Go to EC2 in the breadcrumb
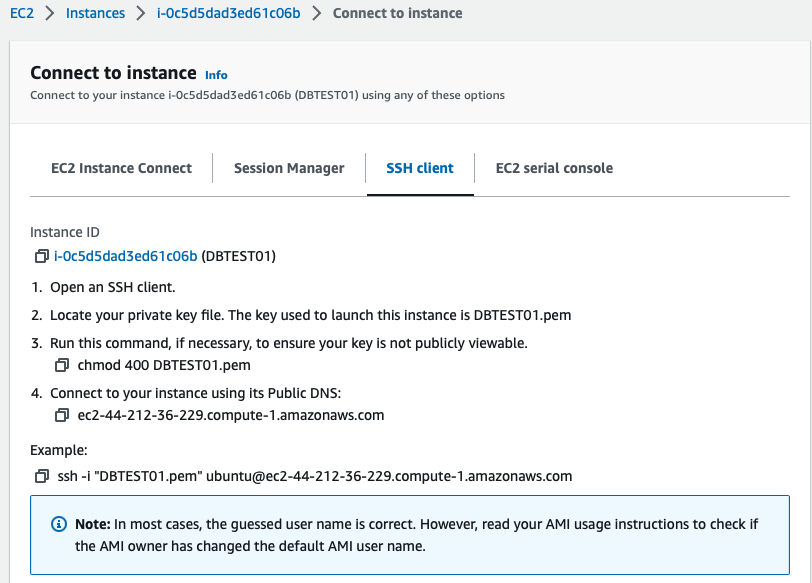Screen dimensions: 812x583 [x=22, y=13]
